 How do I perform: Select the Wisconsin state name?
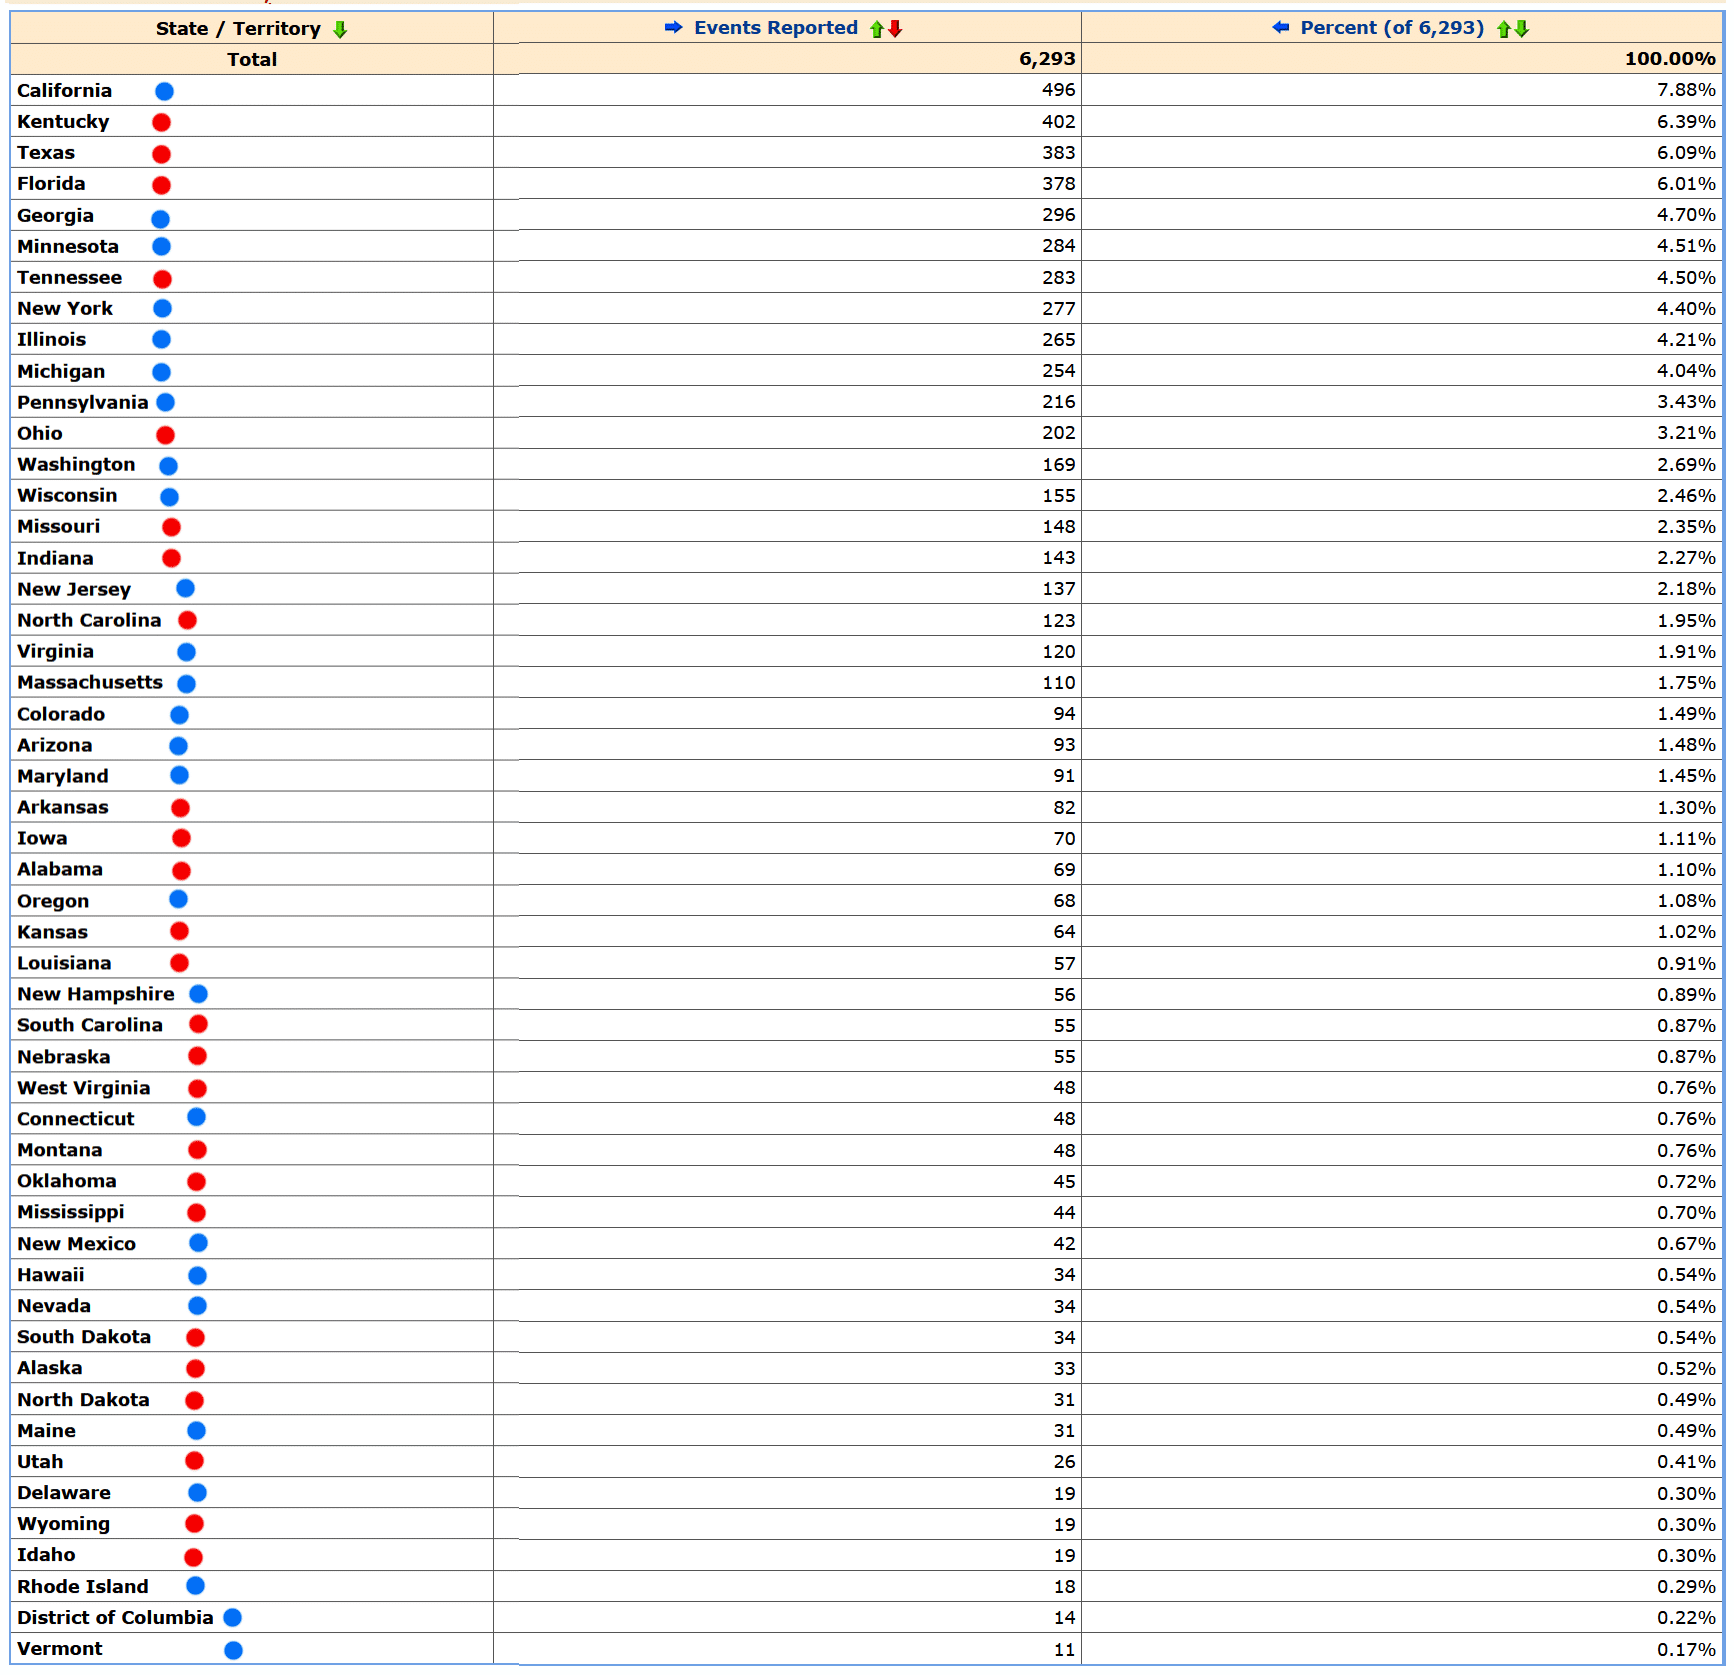click(67, 496)
